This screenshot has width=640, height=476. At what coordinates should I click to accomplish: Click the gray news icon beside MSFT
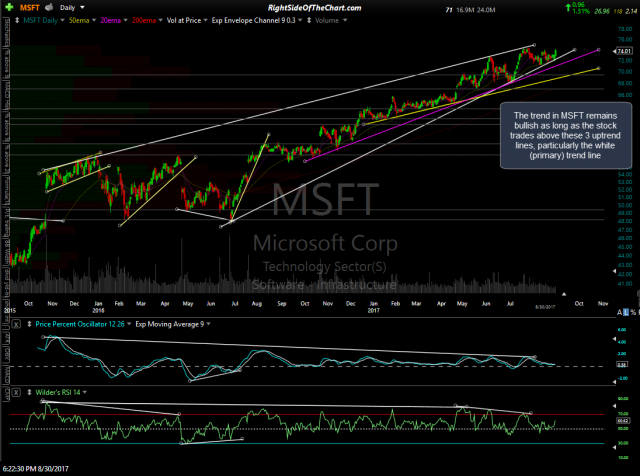tap(49, 7)
